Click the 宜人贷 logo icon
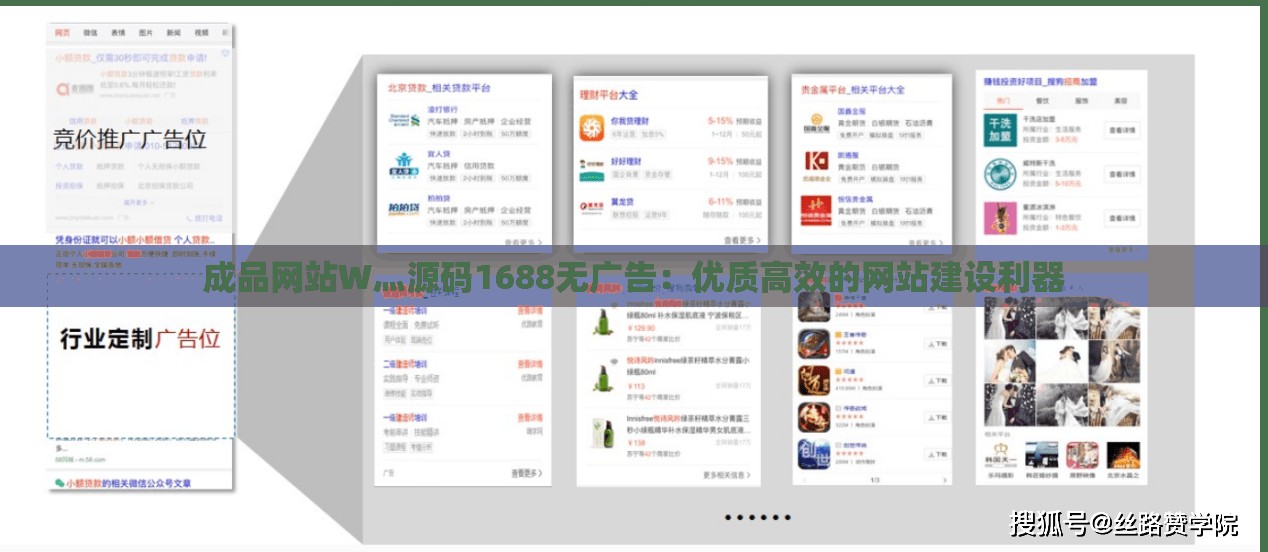 tap(403, 164)
